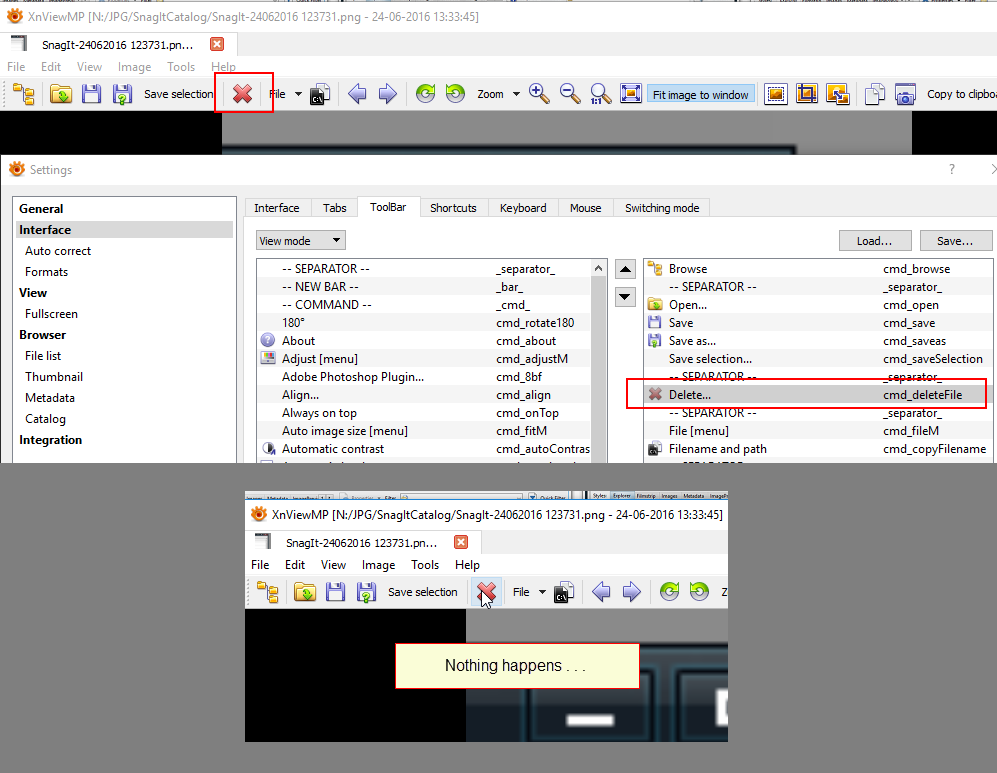Click the Save... button in Settings

954,240
